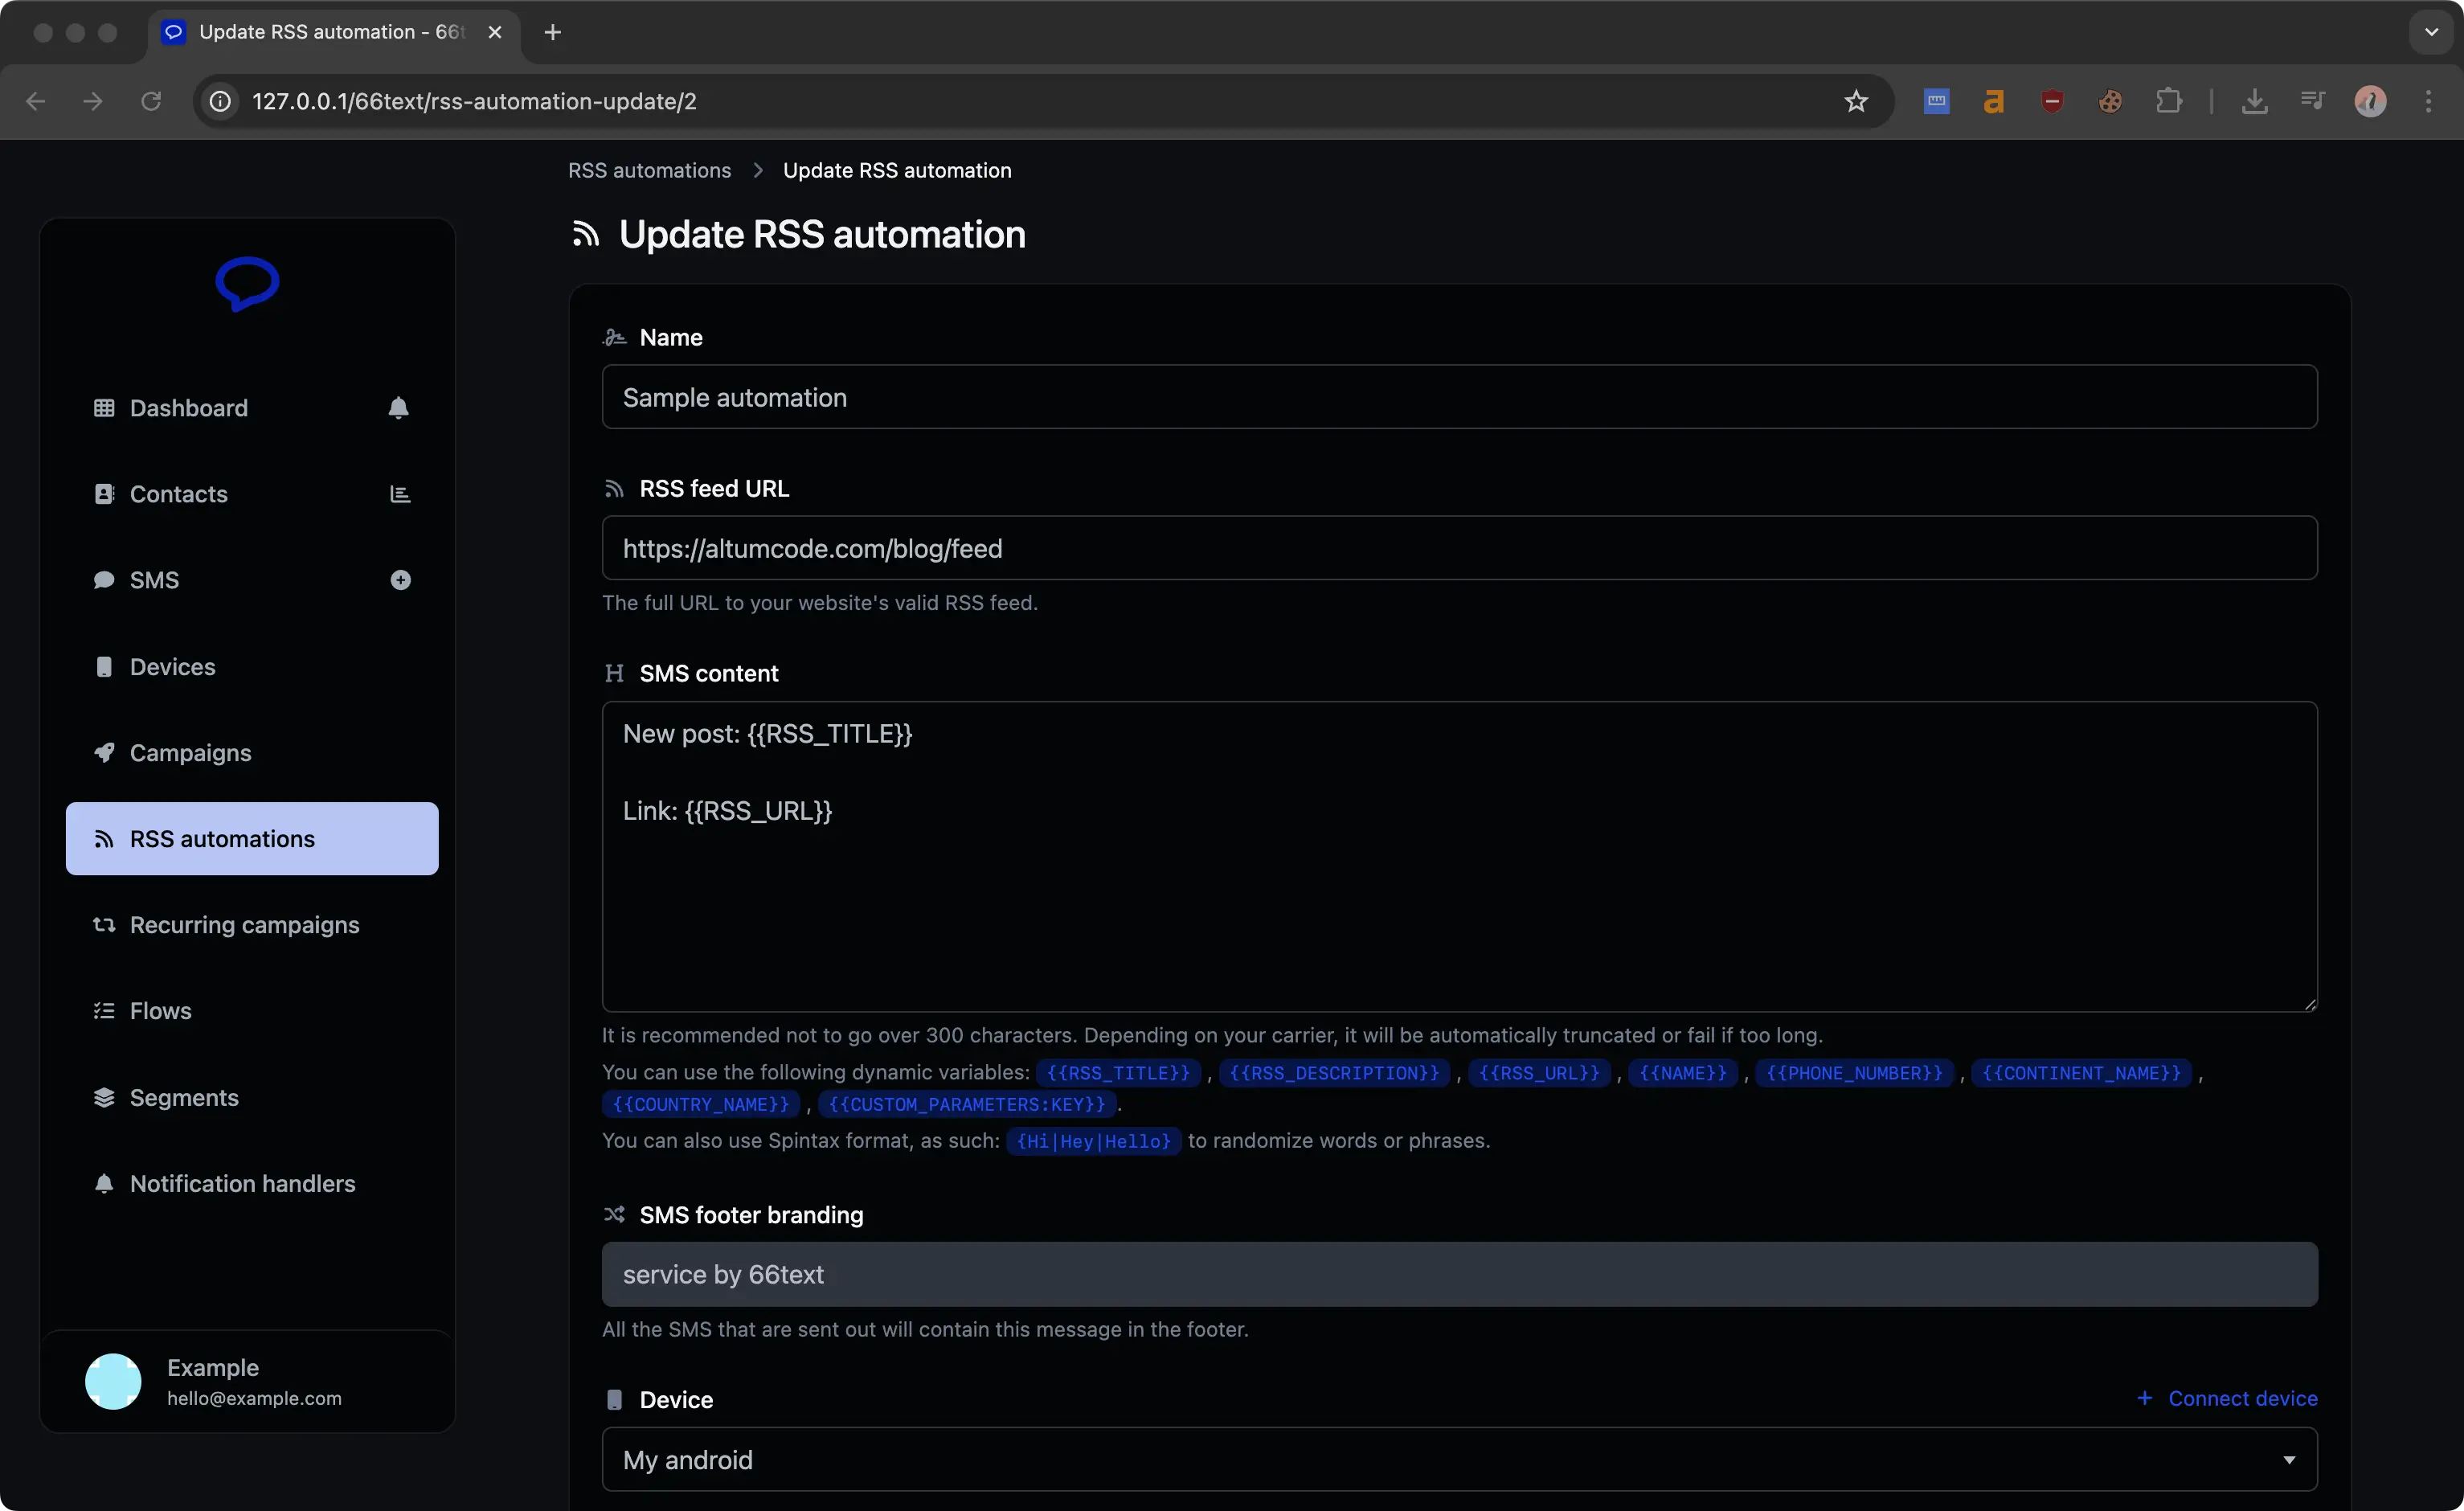Open the browser extensions puzzle icon

2168,101
